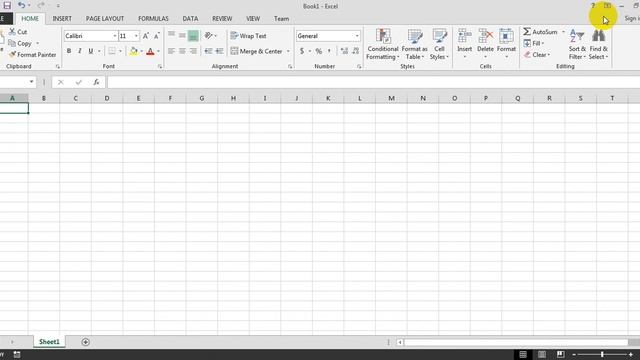This screenshot has height=360, width=640.
Task: Apply the Borders icon
Action: 111,51
